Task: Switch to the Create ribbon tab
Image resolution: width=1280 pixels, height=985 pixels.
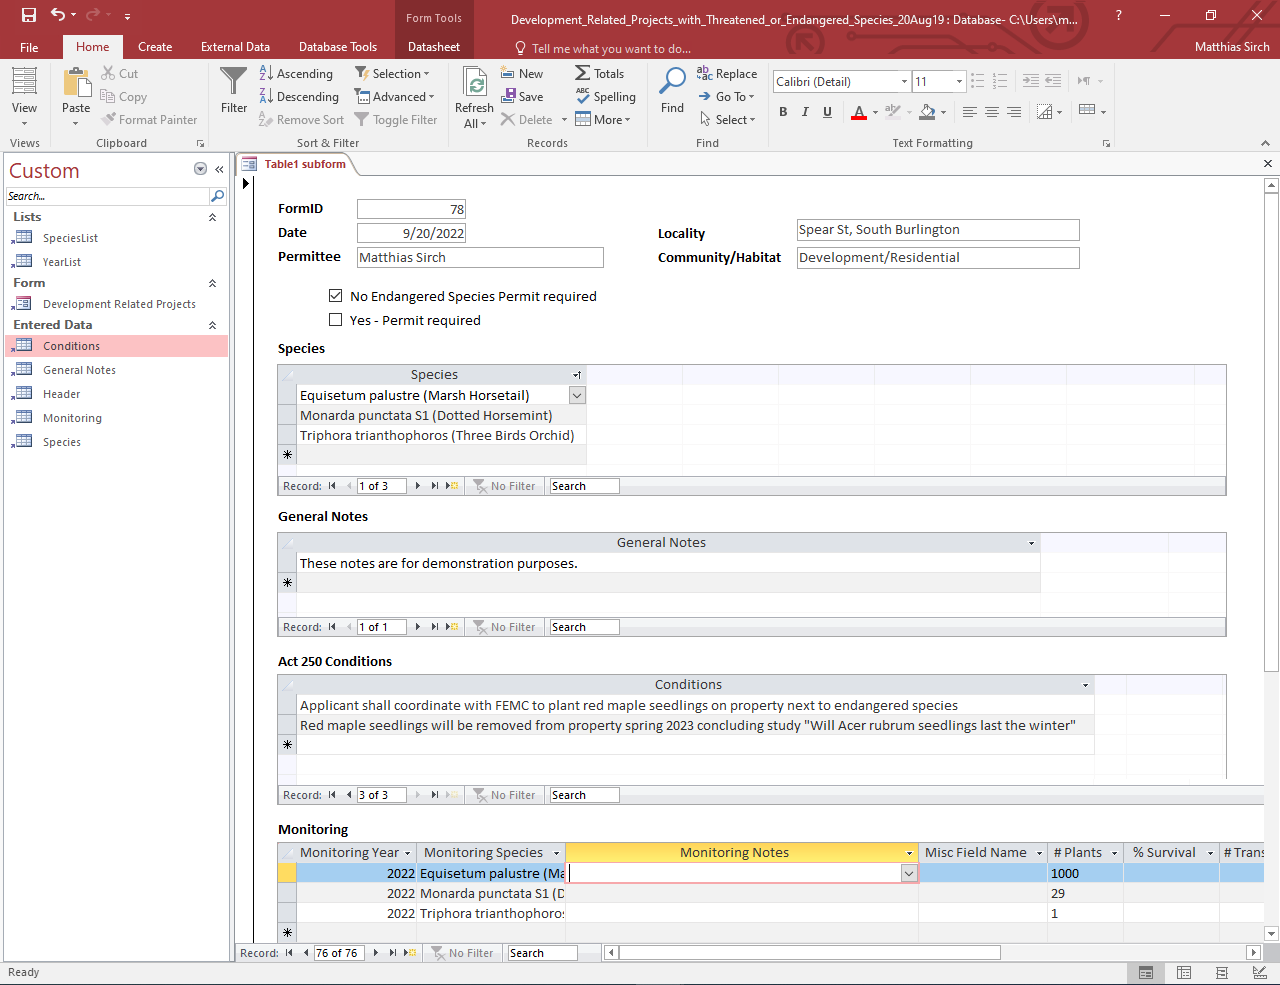Action: tap(155, 47)
